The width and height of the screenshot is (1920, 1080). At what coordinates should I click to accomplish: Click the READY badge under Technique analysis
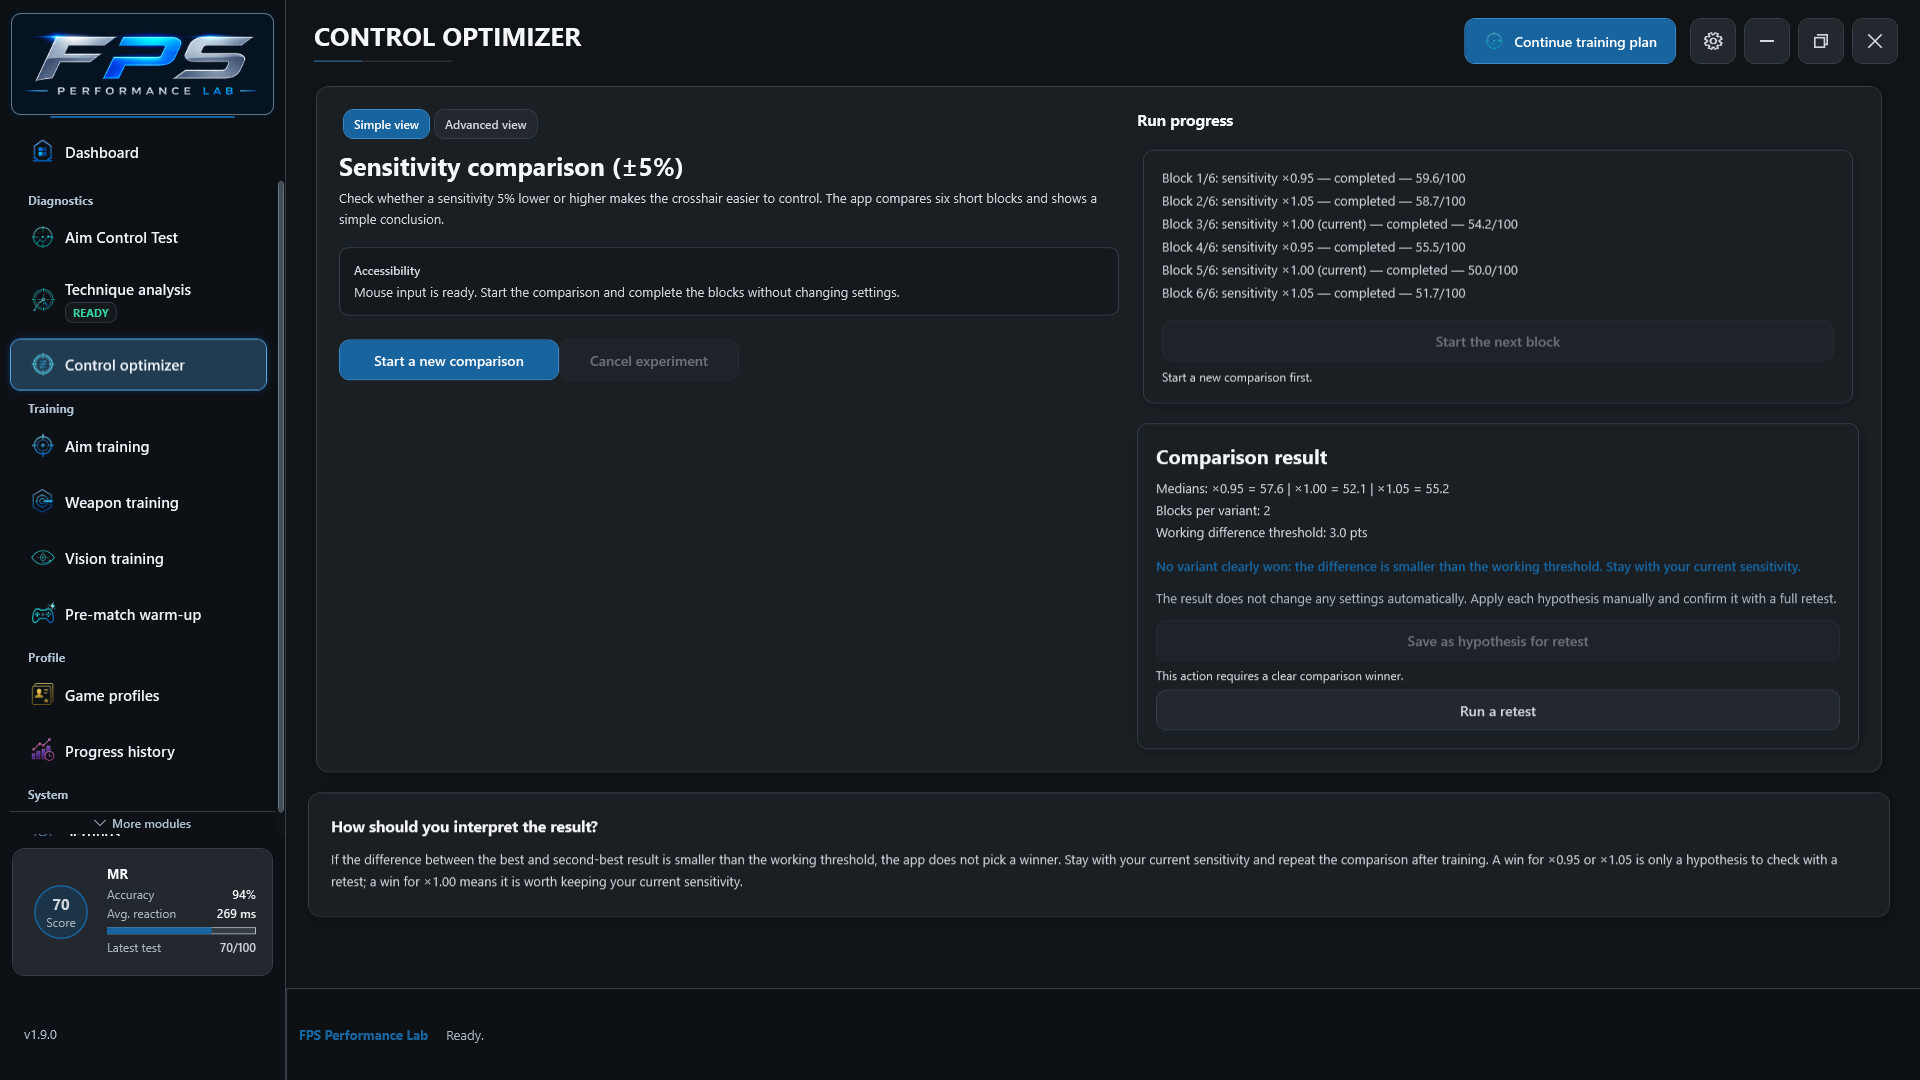pyautogui.click(x=91, y=313)
